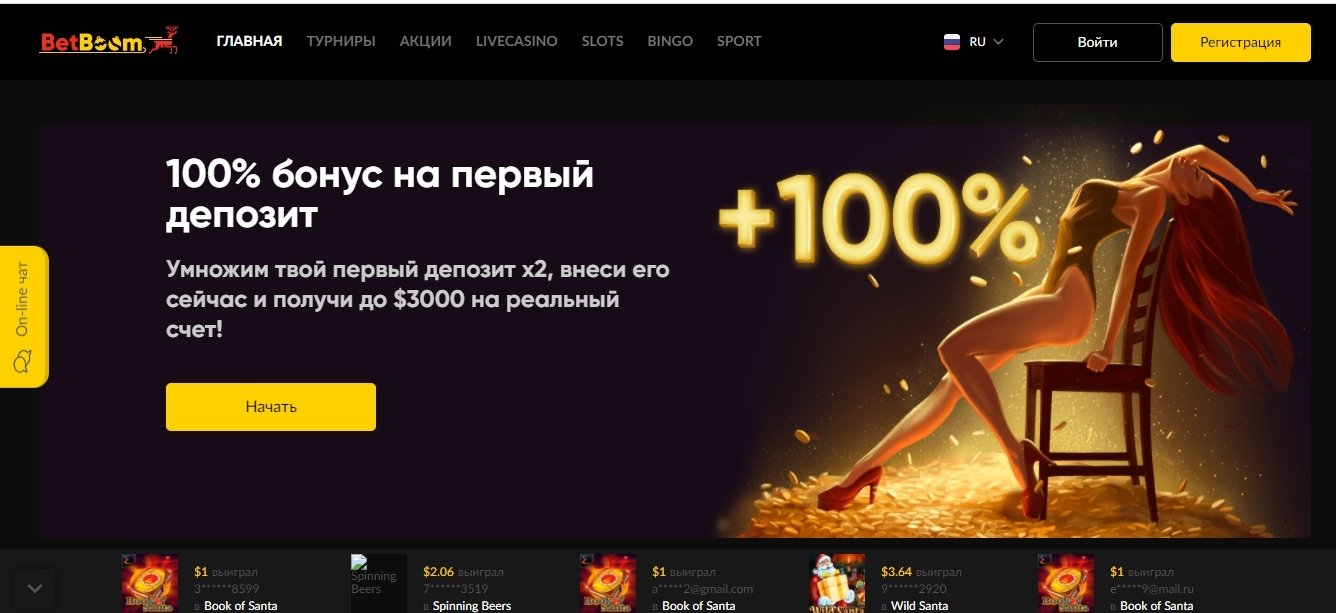The width and height of the screenshot is (1336, 613).
Task: Click the Spinning Beers game name link
Action: (472, 606)
